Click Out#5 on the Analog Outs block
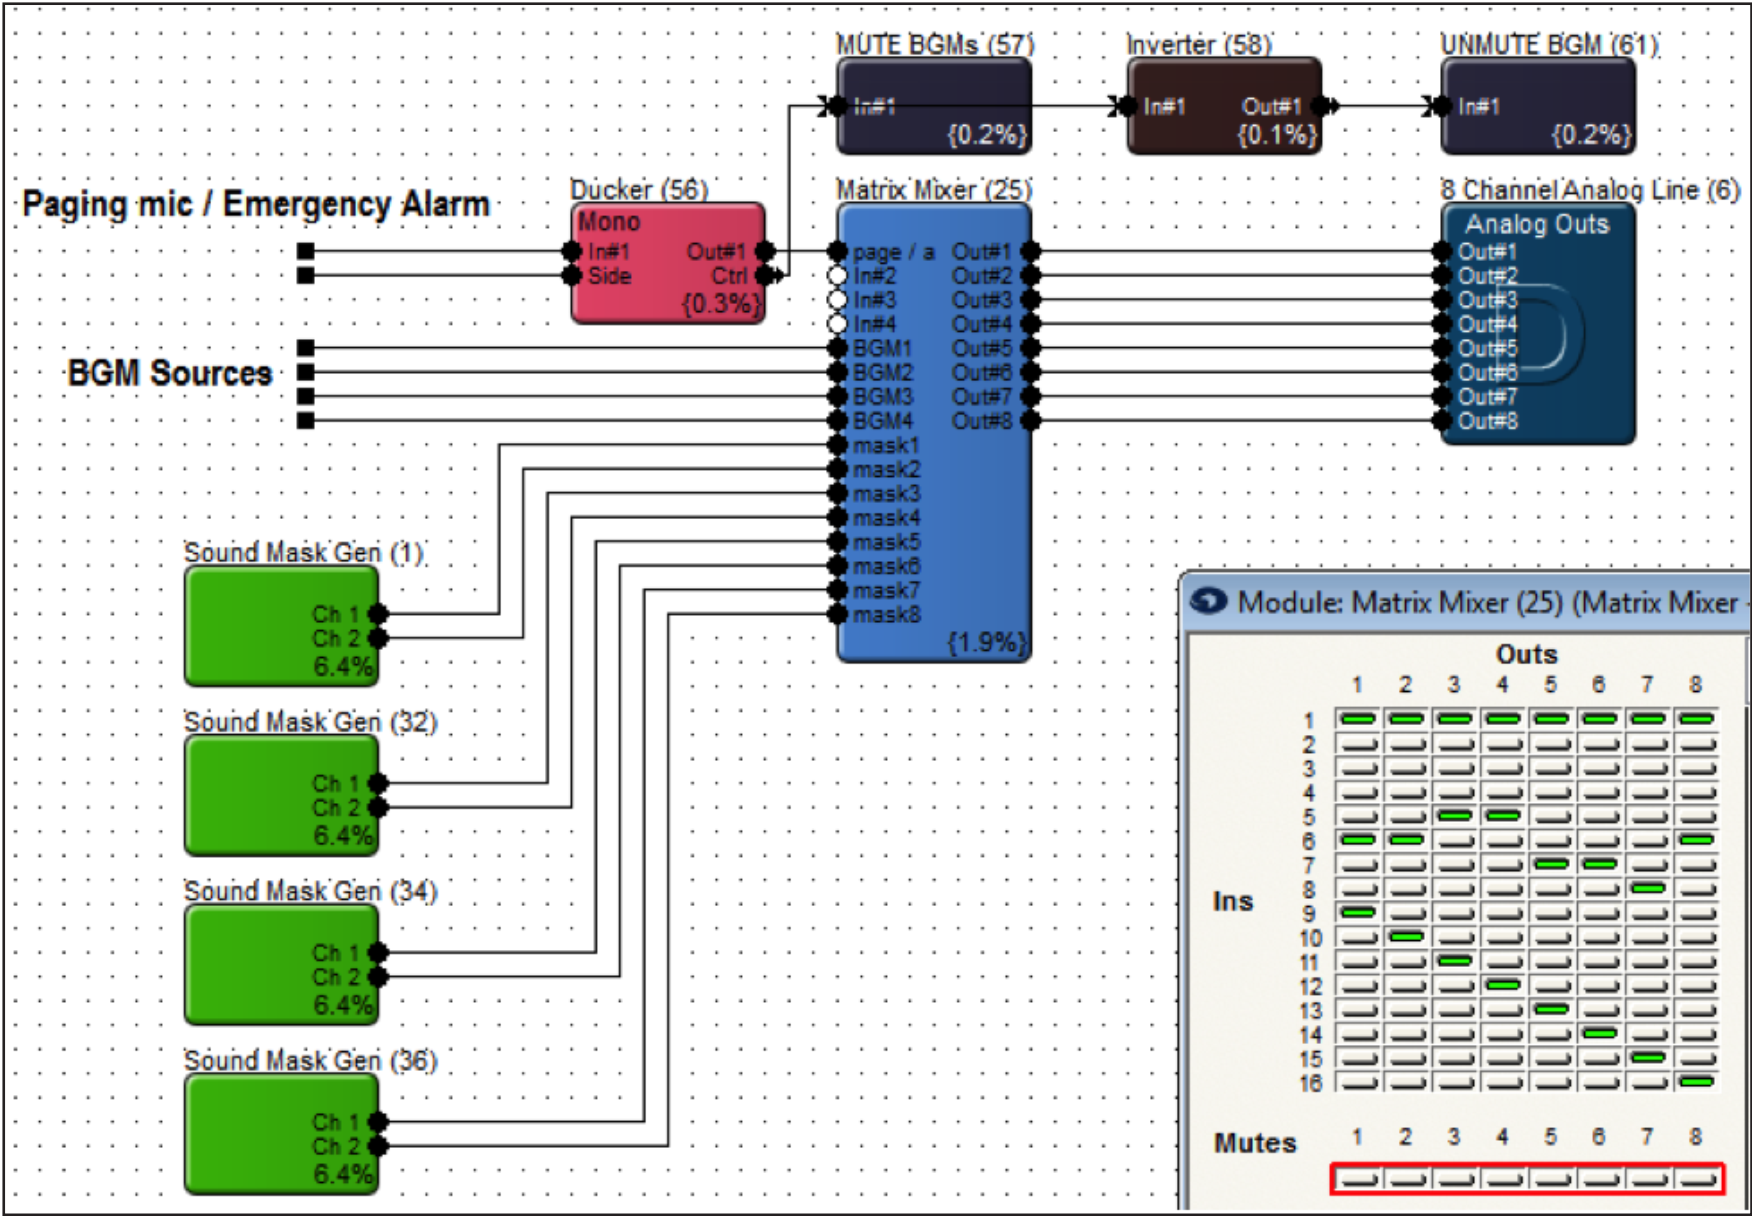Image resolution: width=1752 pixels, height=1216 pixels. click(1487, 348)
